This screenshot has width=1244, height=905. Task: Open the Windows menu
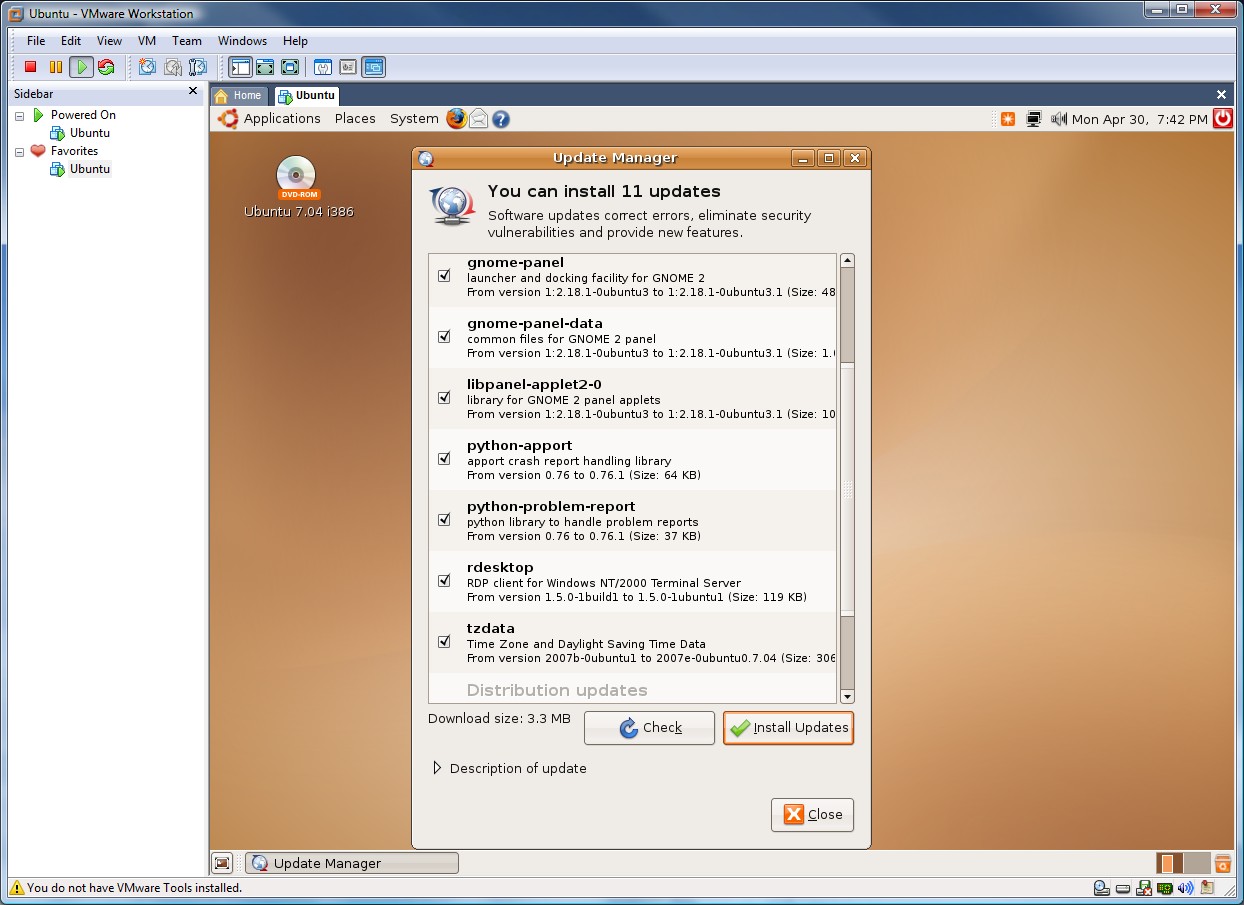(x=242, y=41)
